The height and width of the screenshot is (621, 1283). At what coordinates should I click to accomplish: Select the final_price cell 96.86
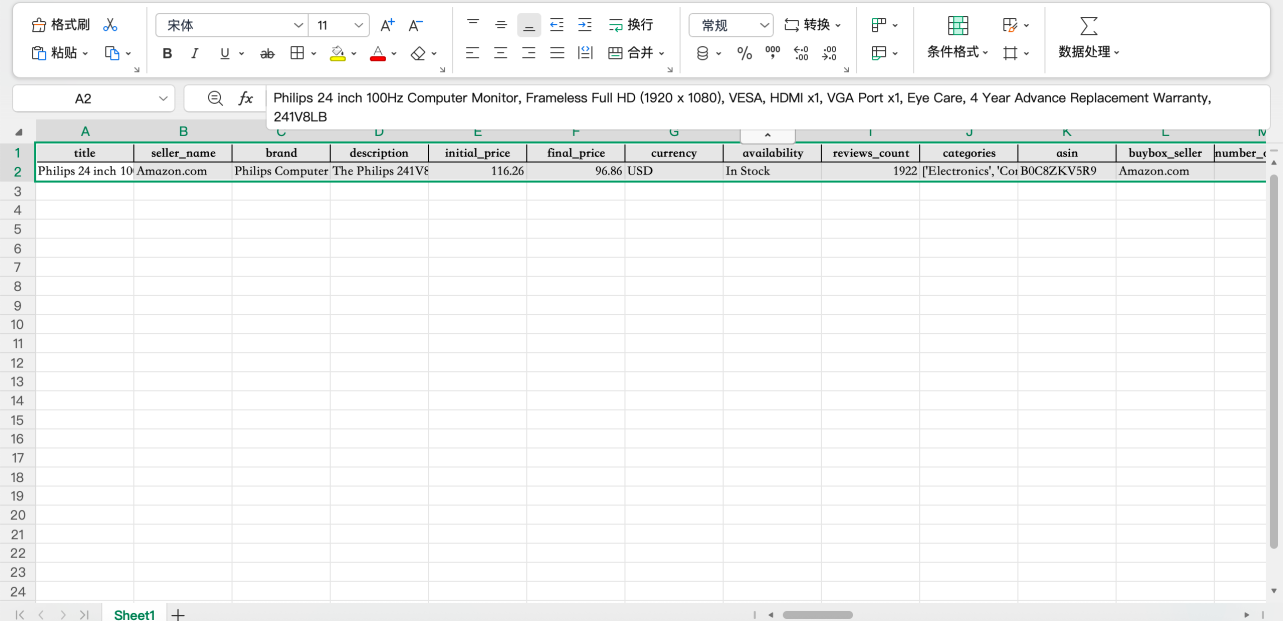[576, 171]
